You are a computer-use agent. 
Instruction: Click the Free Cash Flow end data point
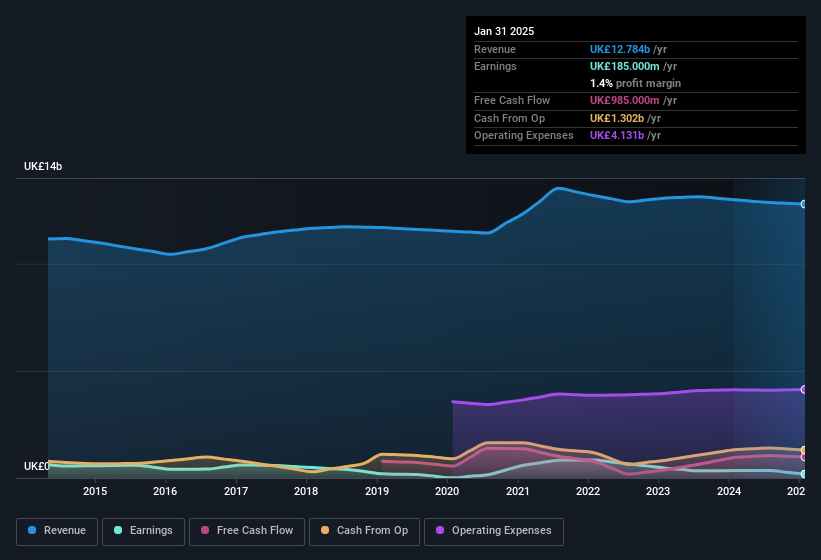coord(803,457)
